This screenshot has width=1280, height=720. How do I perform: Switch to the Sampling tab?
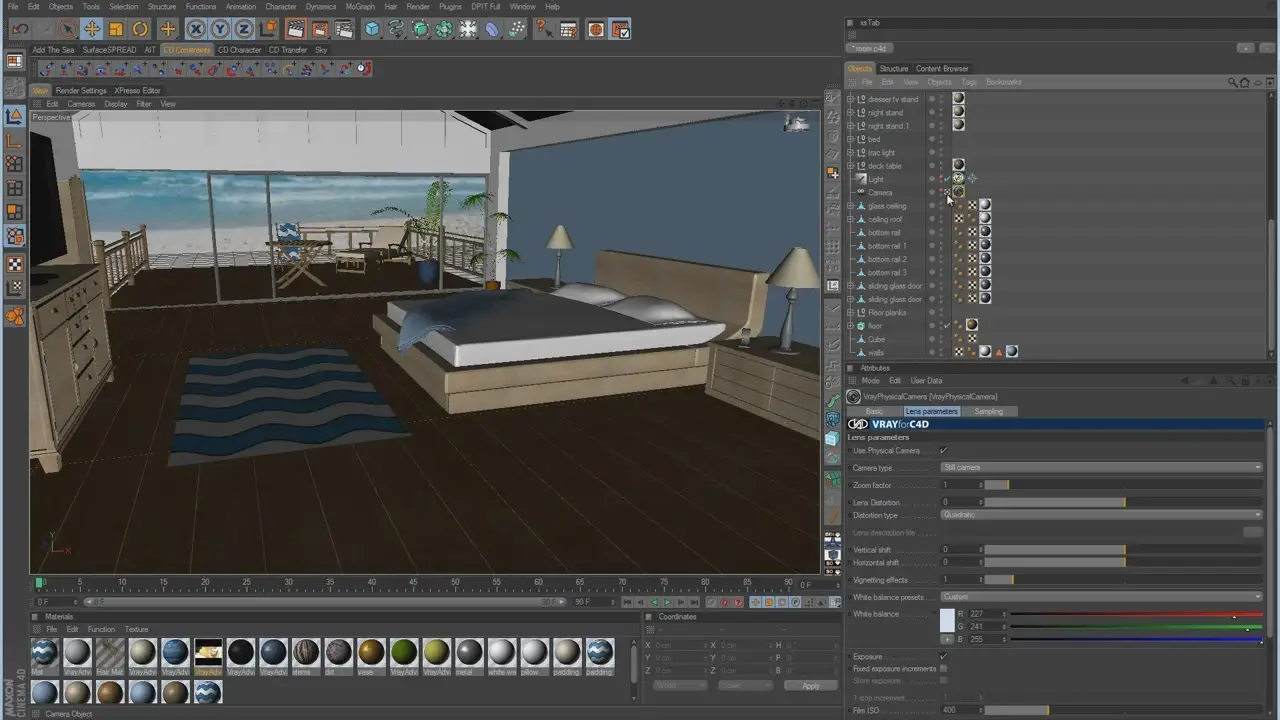pyautogui.click(x=988, y=412)
